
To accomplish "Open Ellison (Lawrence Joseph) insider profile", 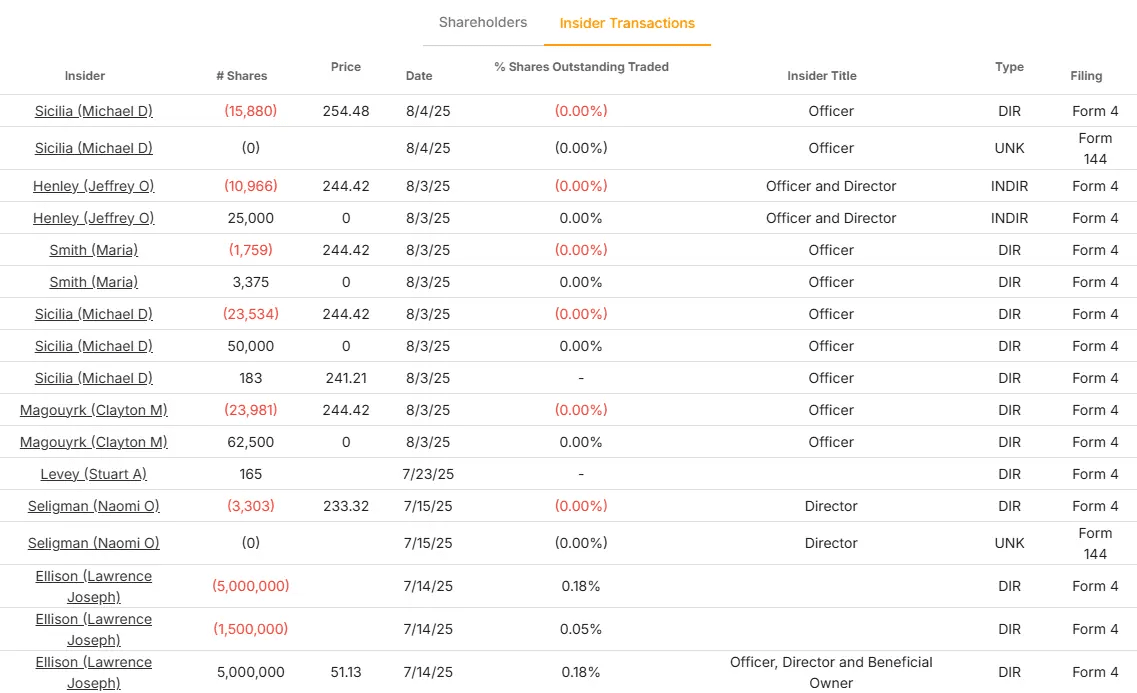I will (93, 586).
